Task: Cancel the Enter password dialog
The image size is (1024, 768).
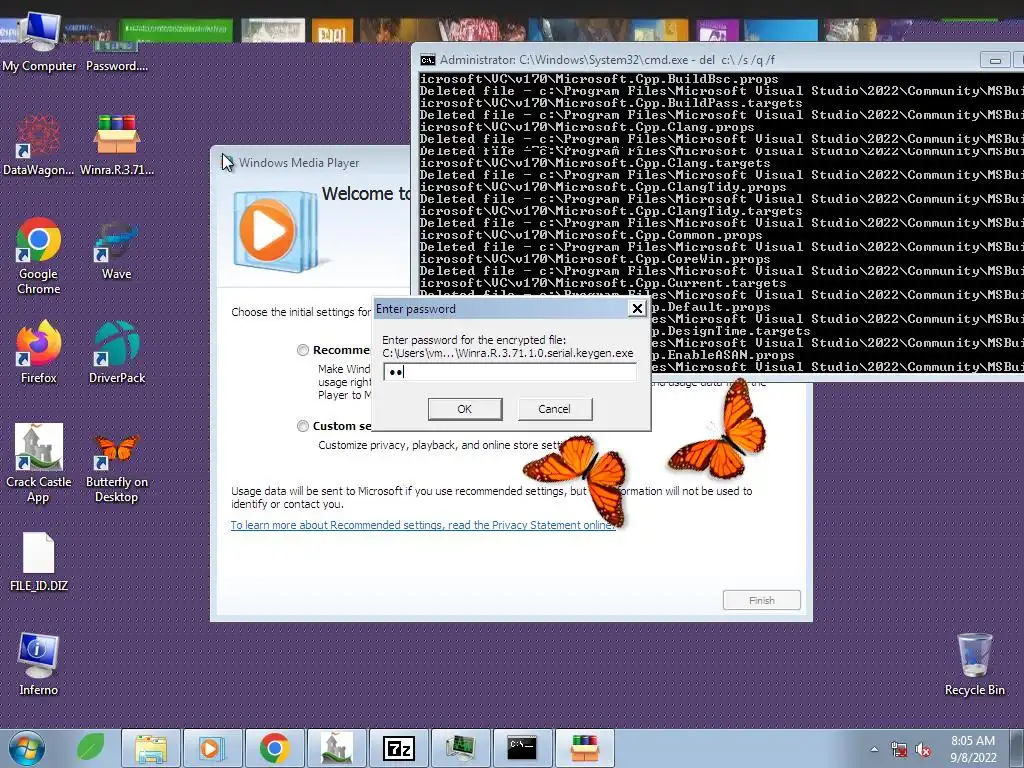Action: click(554, 409)
